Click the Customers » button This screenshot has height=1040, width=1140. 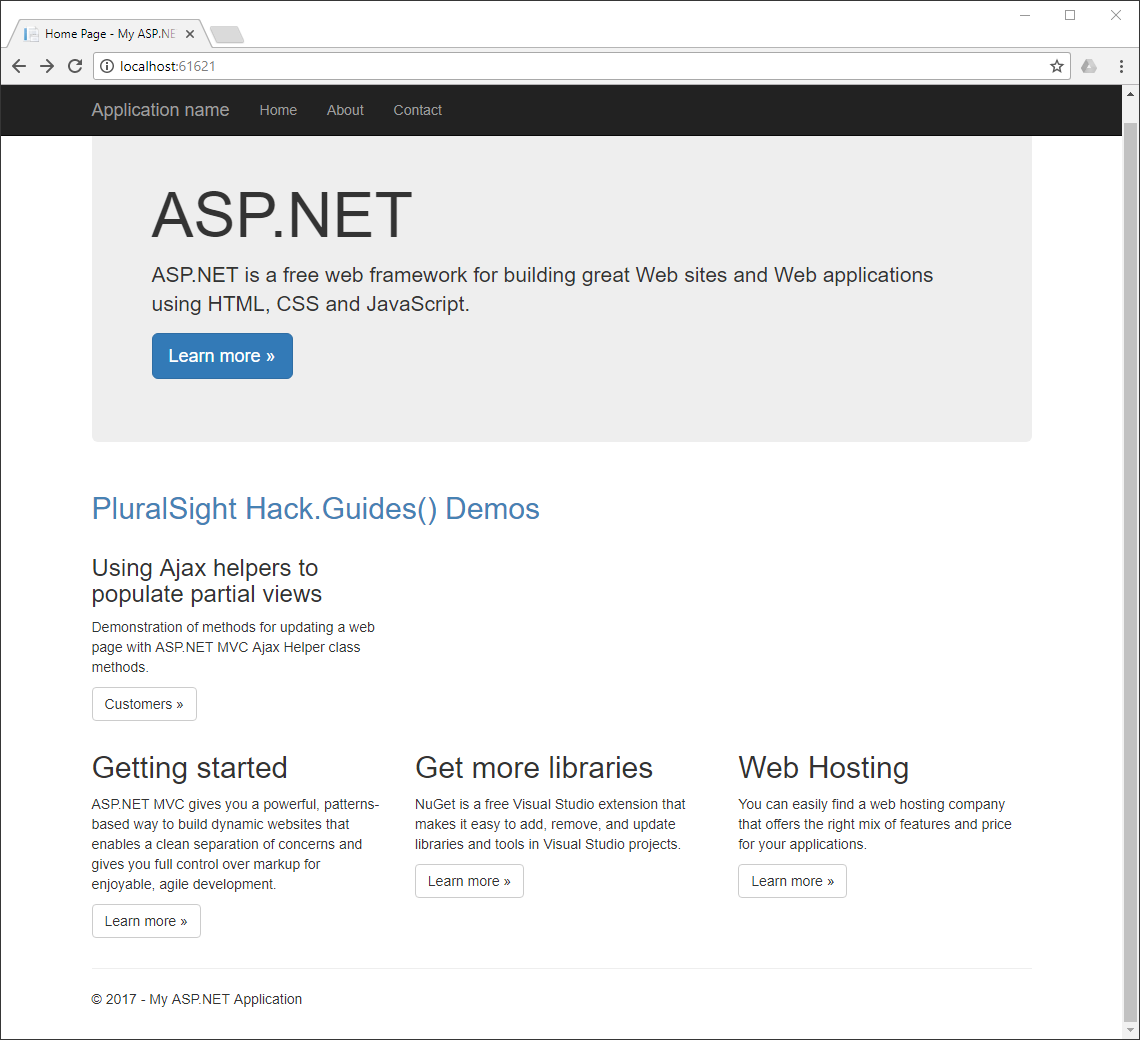coord(144,704)
